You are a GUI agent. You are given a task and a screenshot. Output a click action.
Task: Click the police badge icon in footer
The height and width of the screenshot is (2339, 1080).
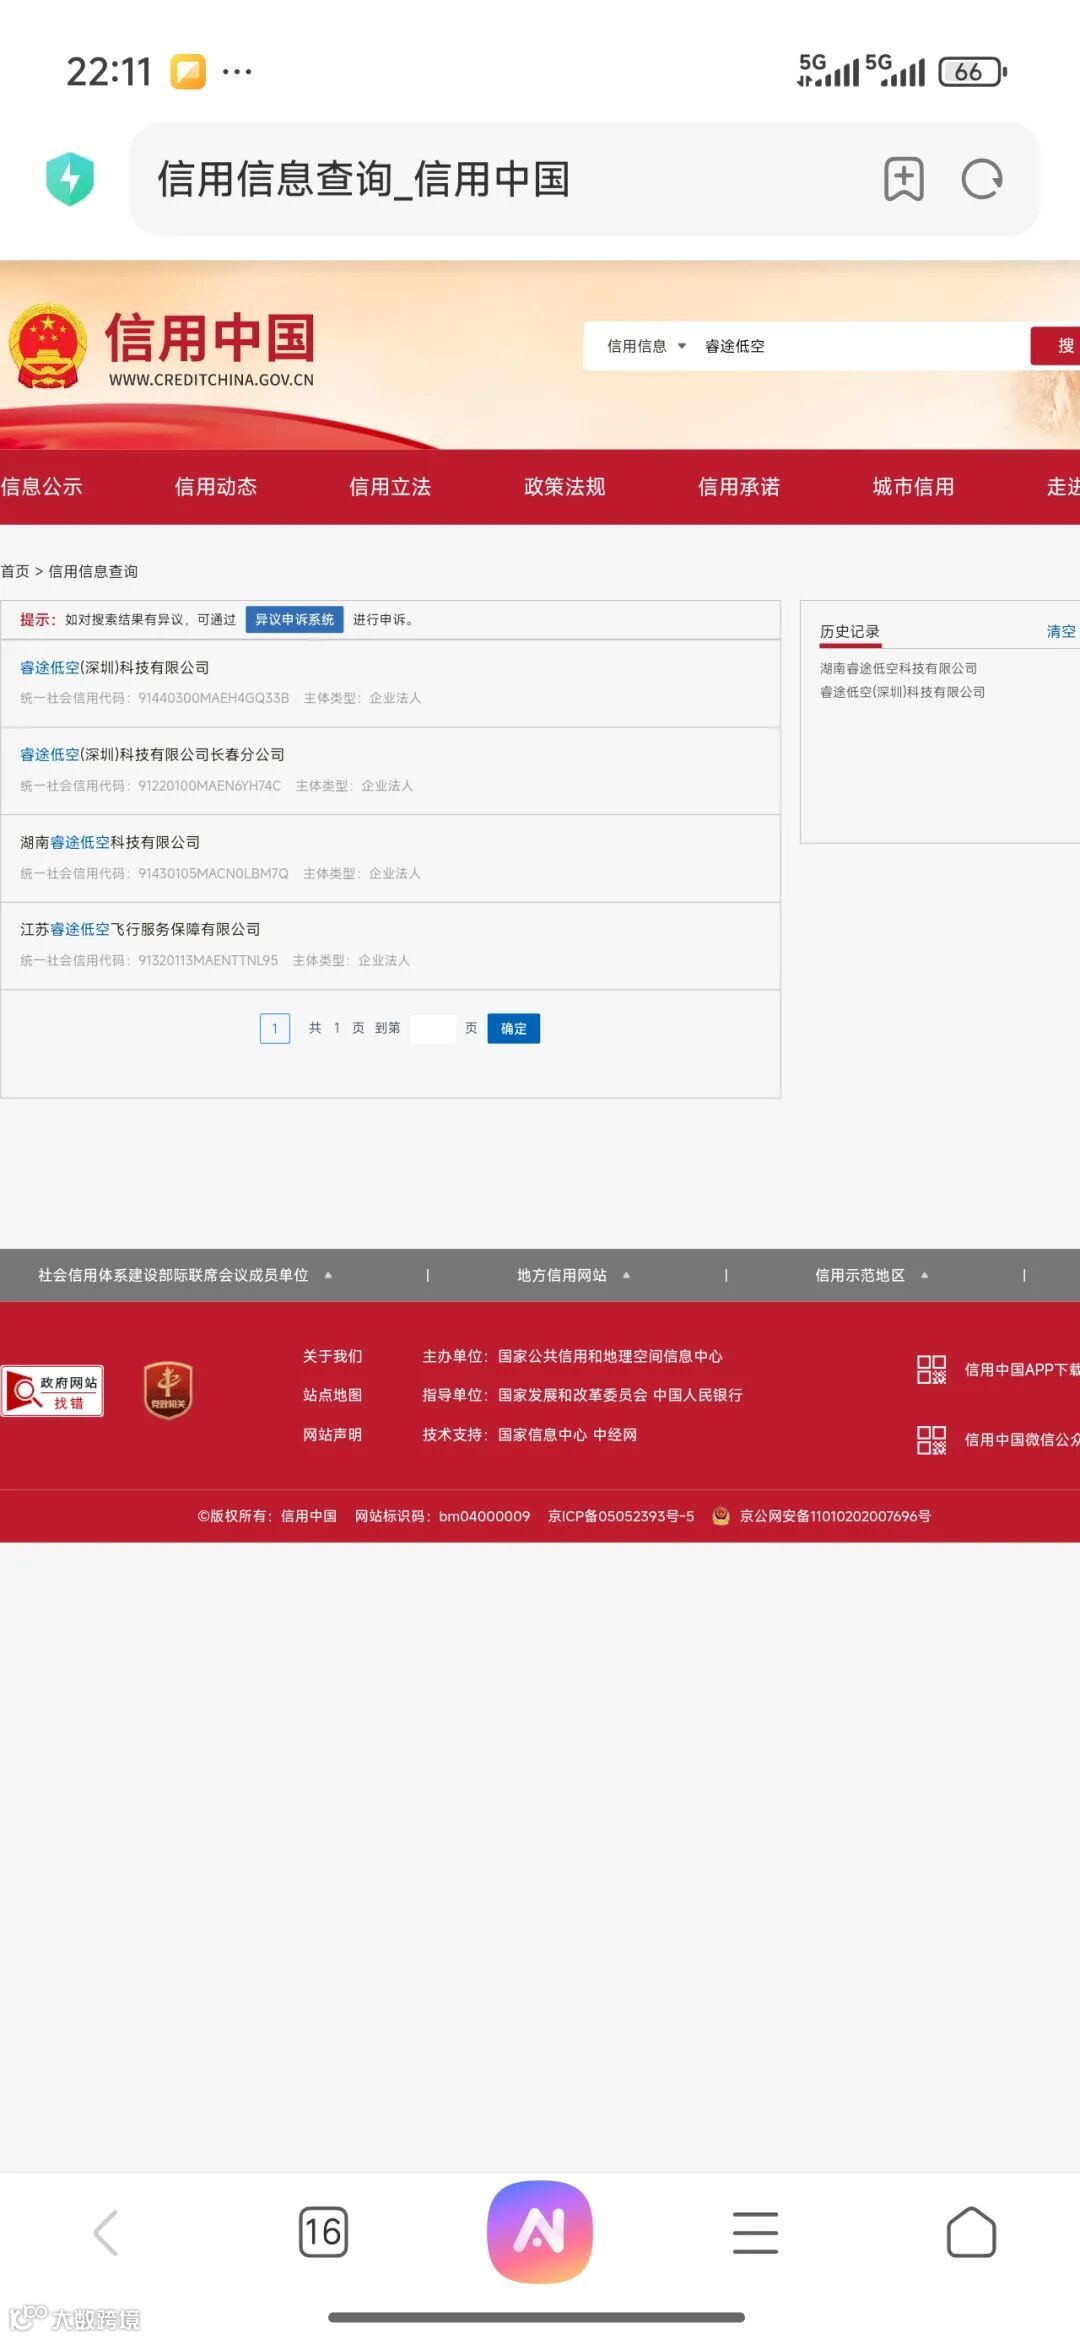tap(720, 1516)
